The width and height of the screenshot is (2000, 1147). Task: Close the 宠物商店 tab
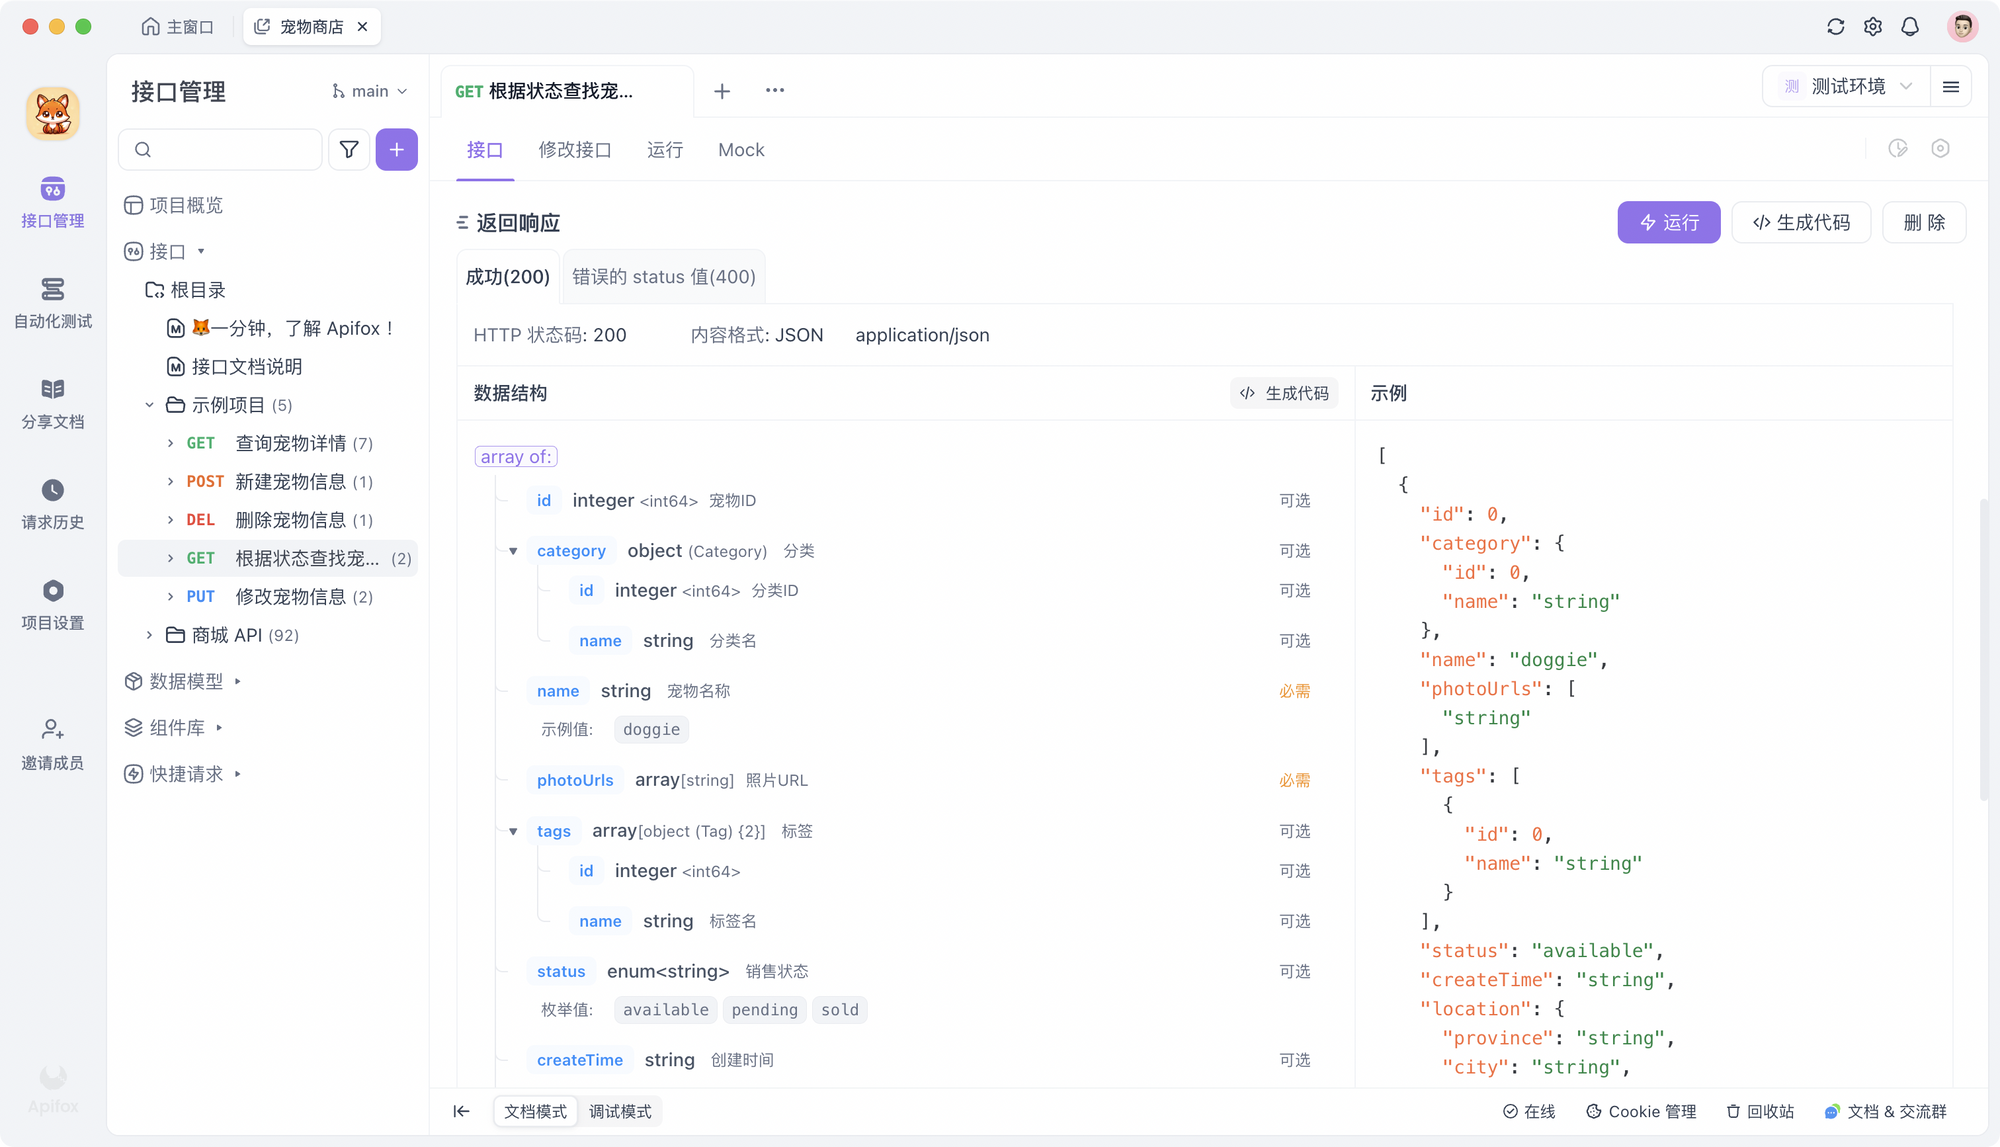(x=362, y=27)
